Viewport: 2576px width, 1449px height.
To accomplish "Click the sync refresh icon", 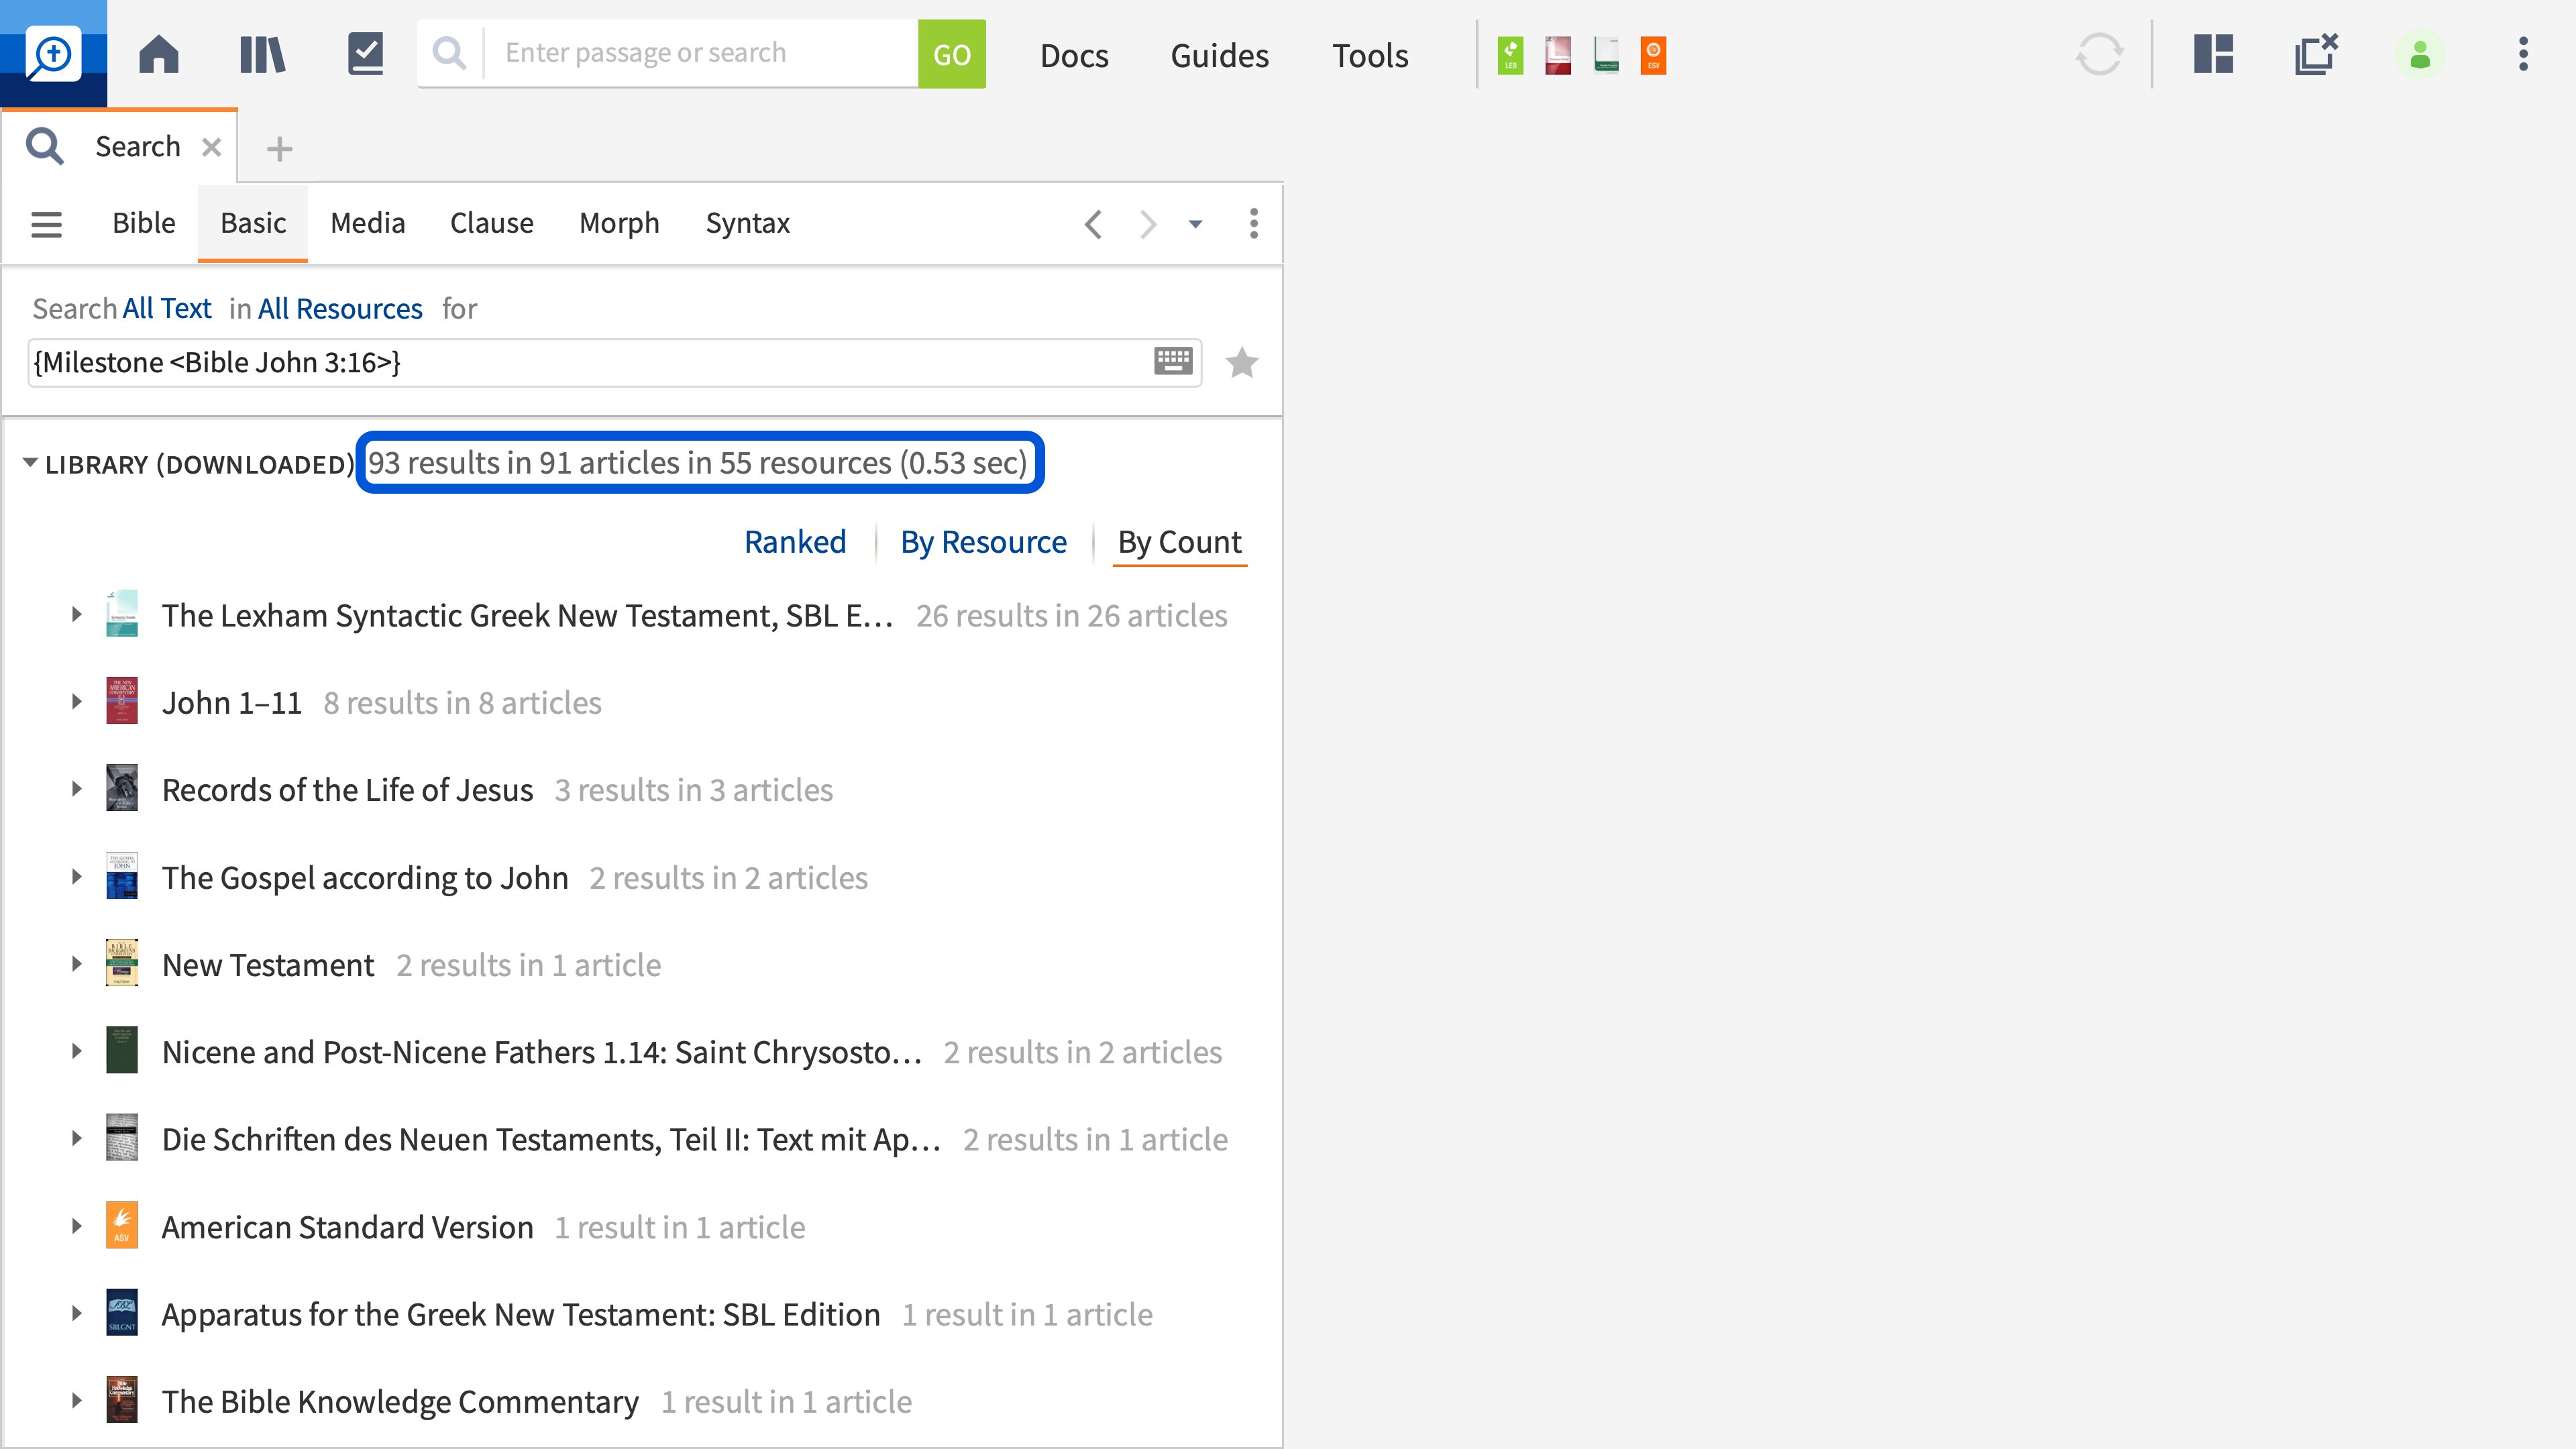I will click(x=2099, y=54).
